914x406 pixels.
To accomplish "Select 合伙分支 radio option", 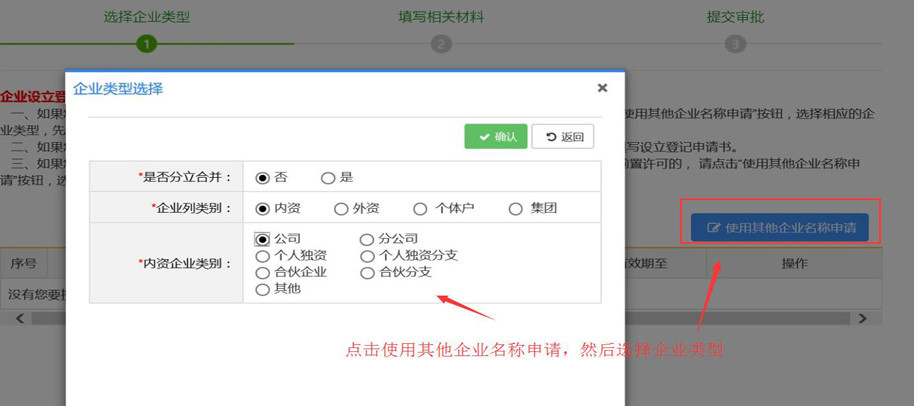I will tap(367, 272).
